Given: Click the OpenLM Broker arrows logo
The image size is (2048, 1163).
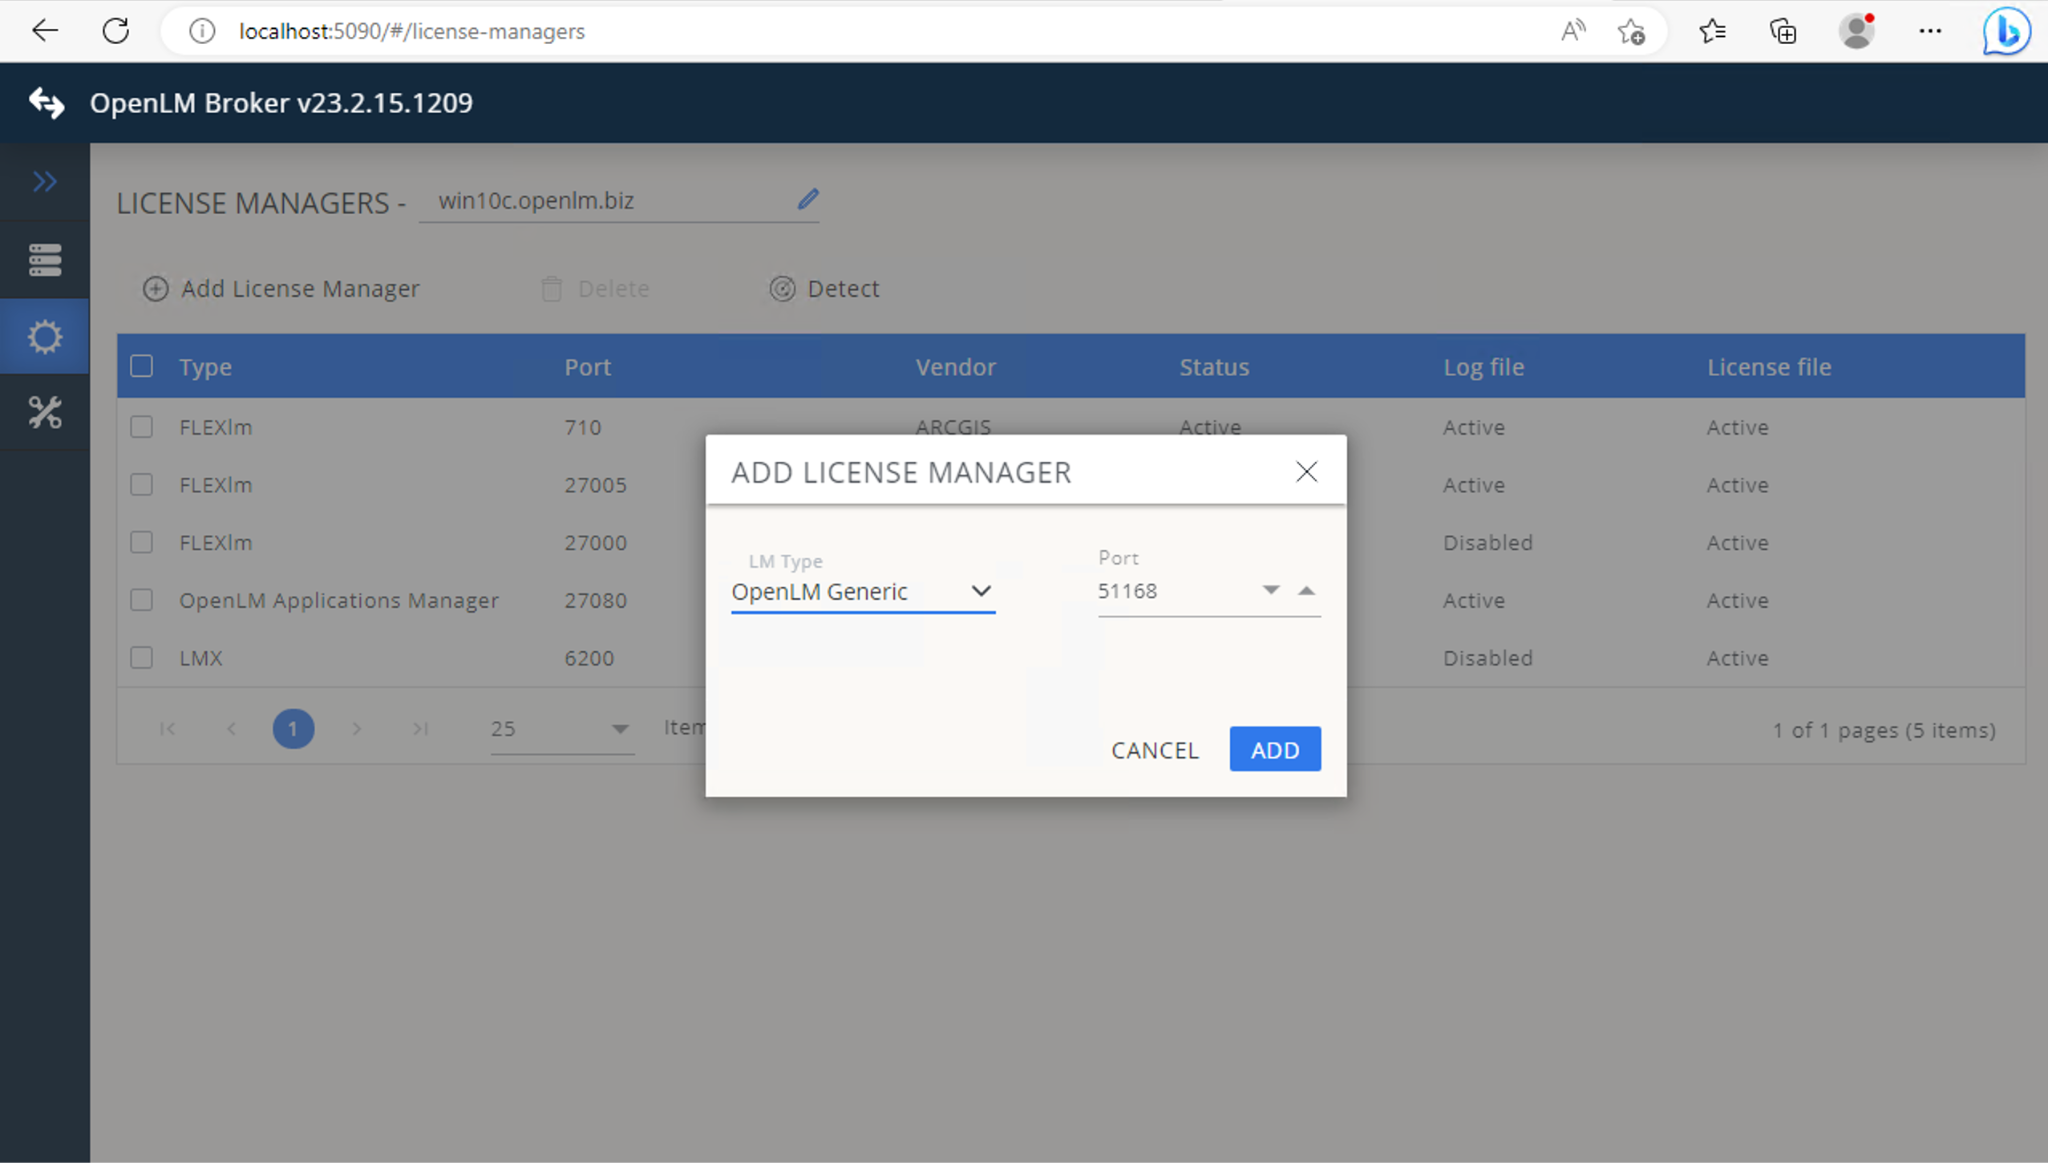Looking at the screenshot, I should [46, 102].
